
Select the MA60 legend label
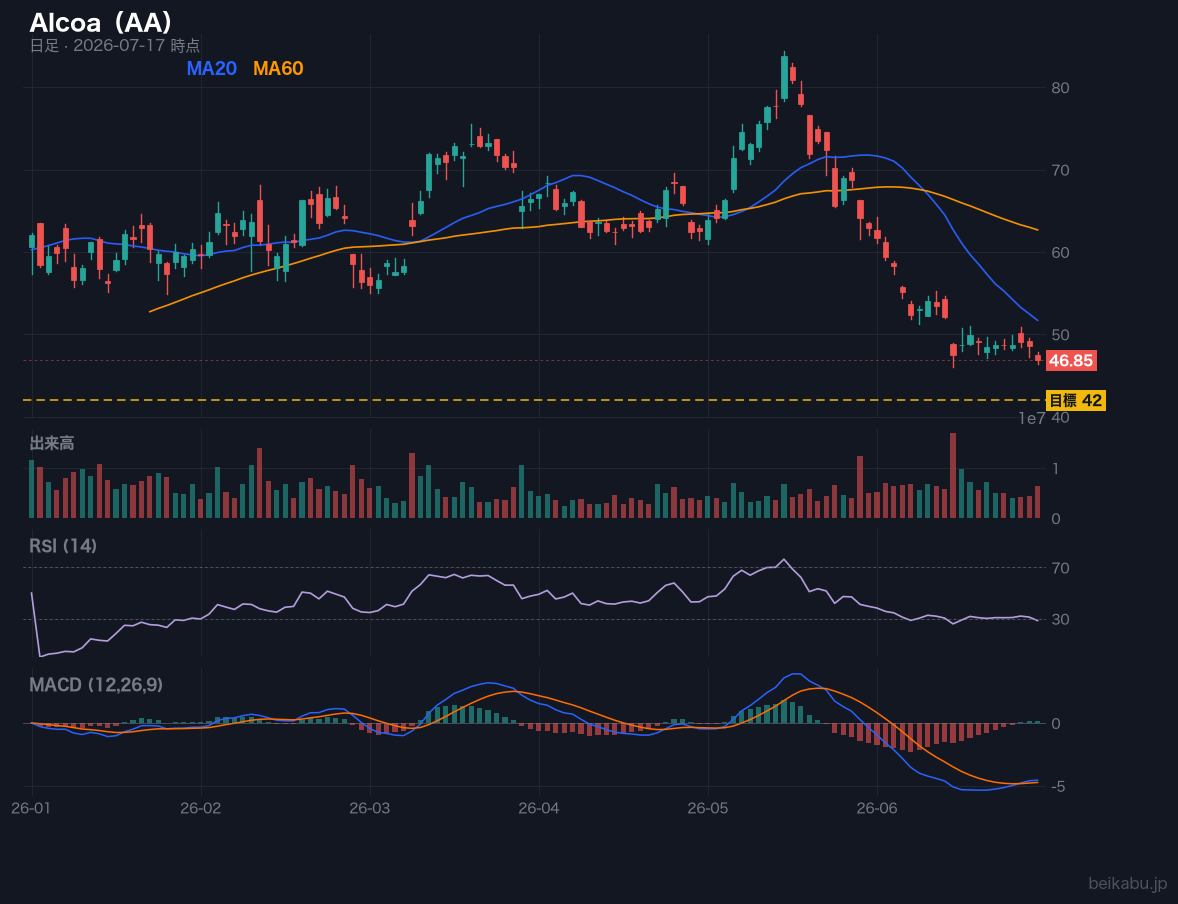pyautogui.click(x=278, y=68)
